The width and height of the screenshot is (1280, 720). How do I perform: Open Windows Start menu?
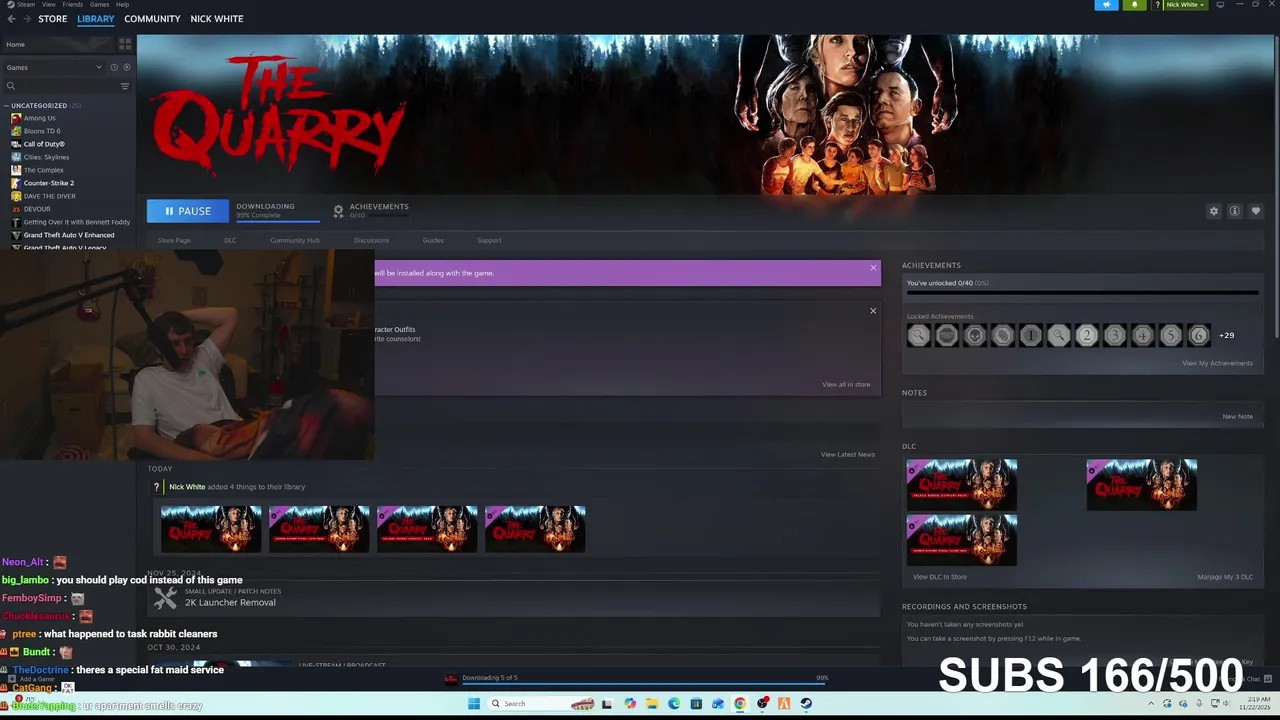pyautogui.click(x=474, y=704)
